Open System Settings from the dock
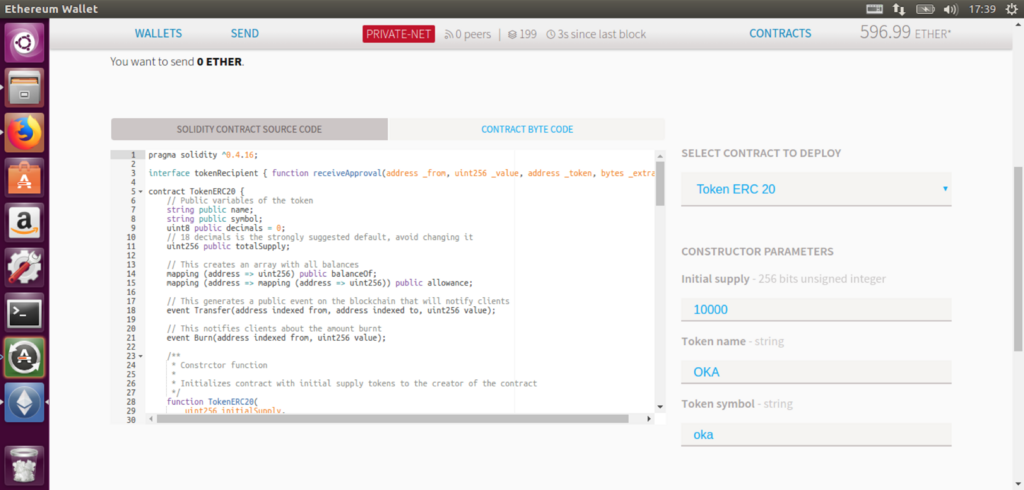 pos(24,267)
